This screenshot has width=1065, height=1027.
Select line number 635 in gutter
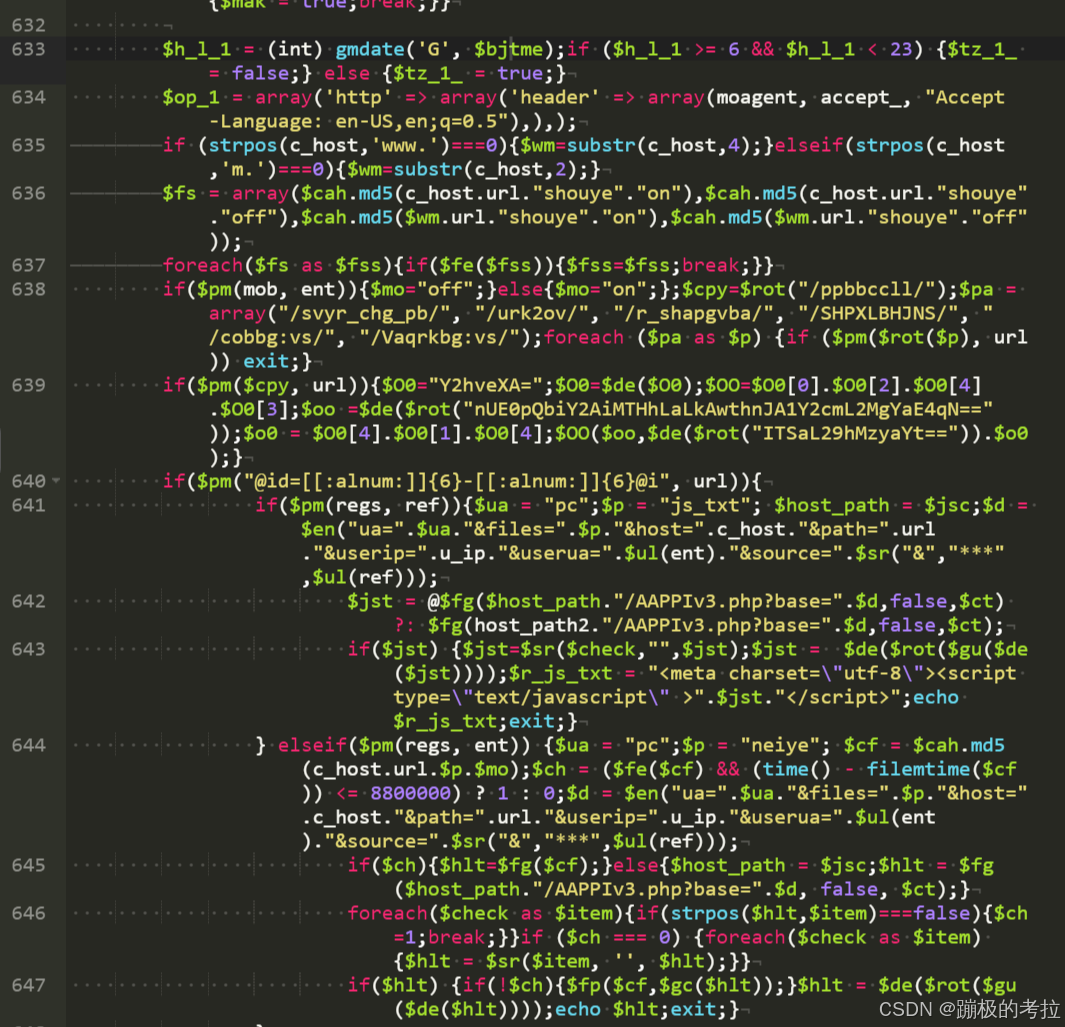coord(29,145)
